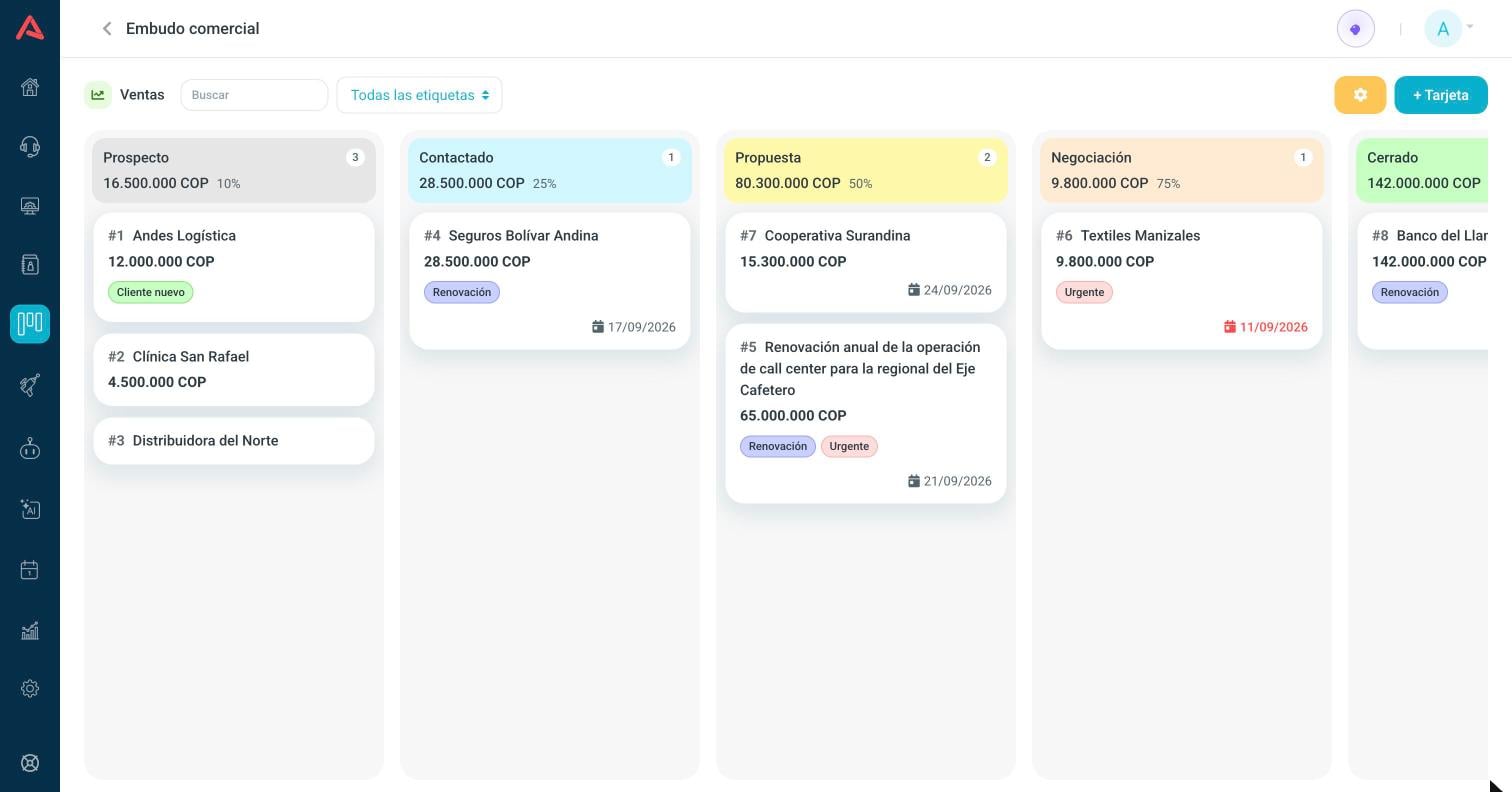Open the contact book icon in the sidebar

tap(30, 265)
